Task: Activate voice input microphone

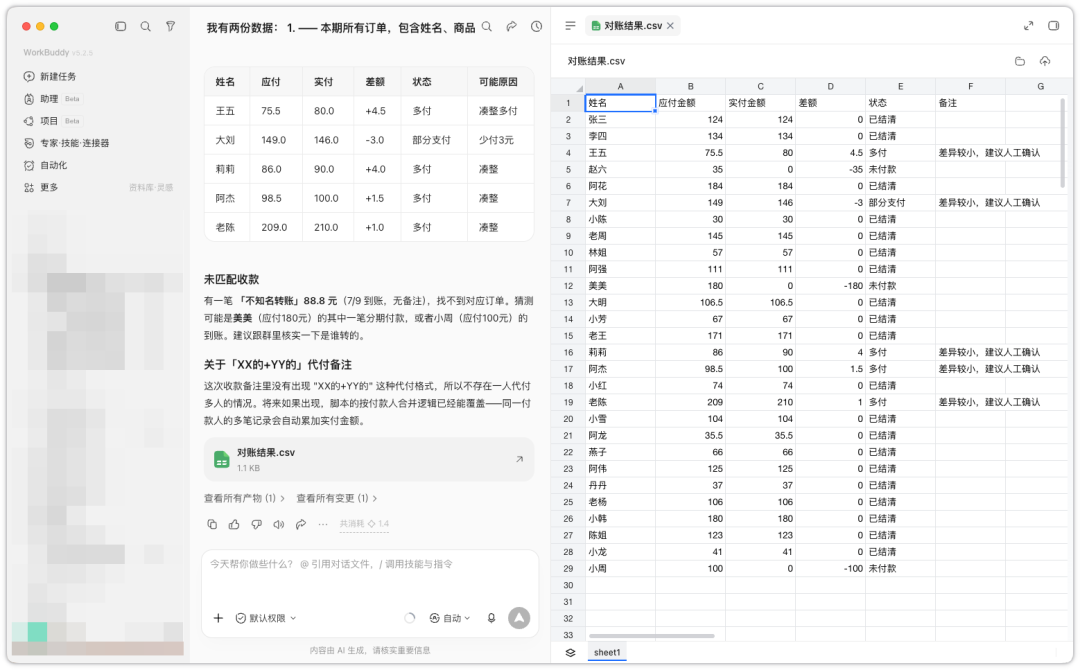Action: [x=491, y=618]
